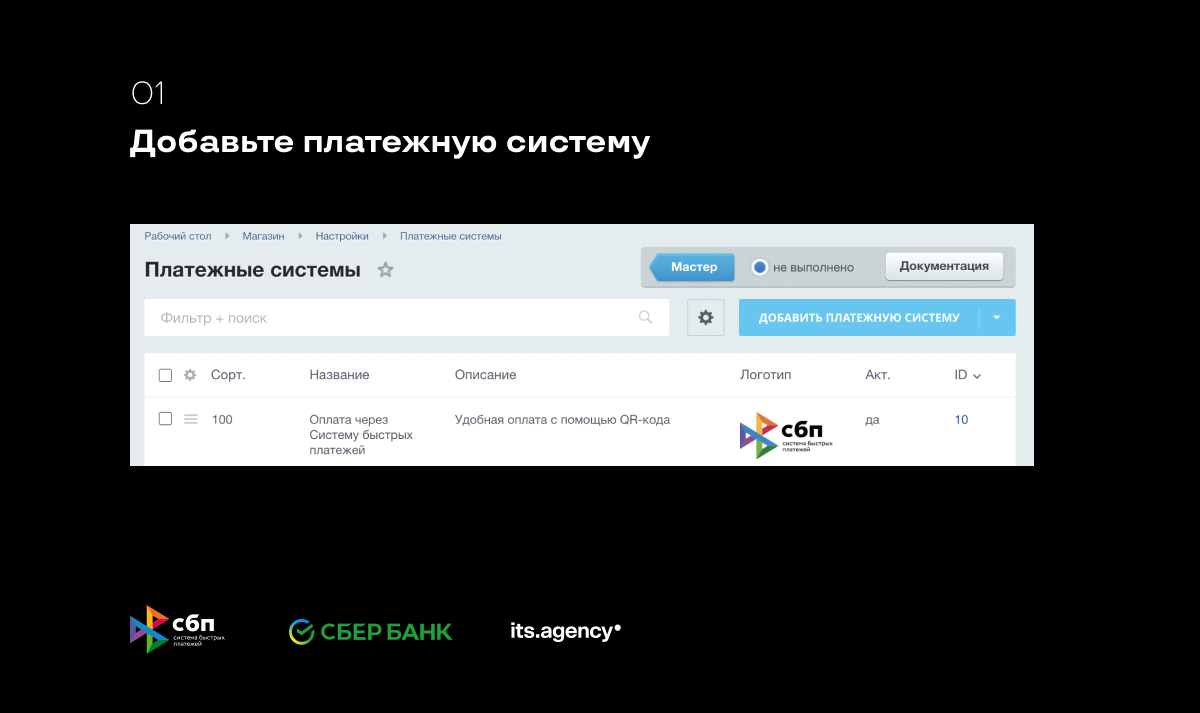Check the checkbox for the СБП payment row

click(x=166, y=419)
